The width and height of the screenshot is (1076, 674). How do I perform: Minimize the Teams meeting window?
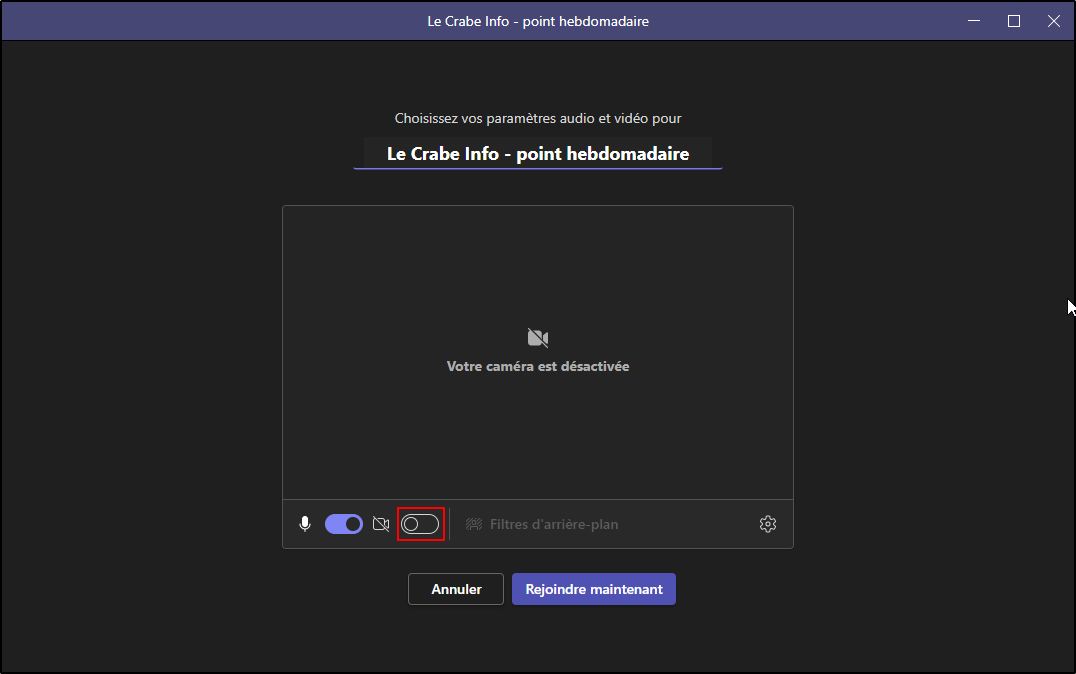pos(974,21)
